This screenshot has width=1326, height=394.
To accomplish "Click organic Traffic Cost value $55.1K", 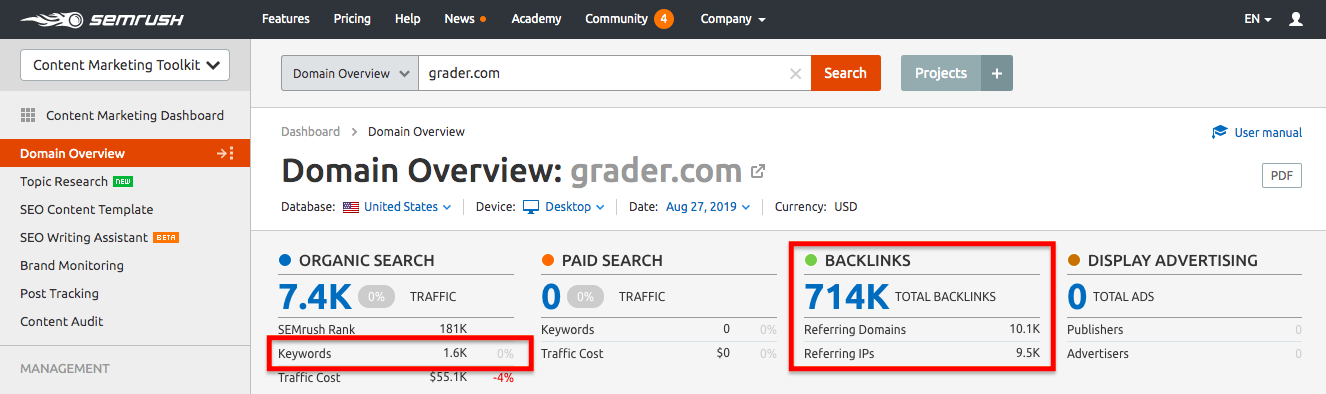I will 449,377.
